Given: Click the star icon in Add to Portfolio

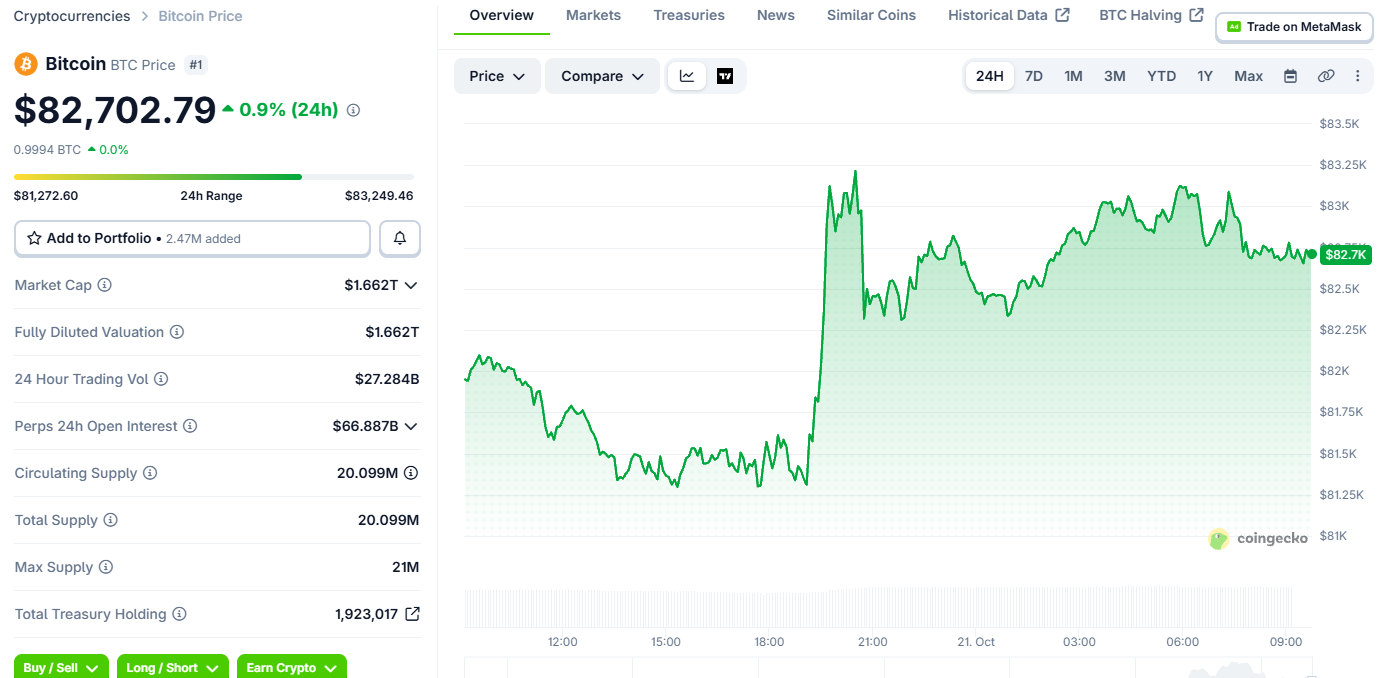Looking at the screenshot, I should [34, 238].
